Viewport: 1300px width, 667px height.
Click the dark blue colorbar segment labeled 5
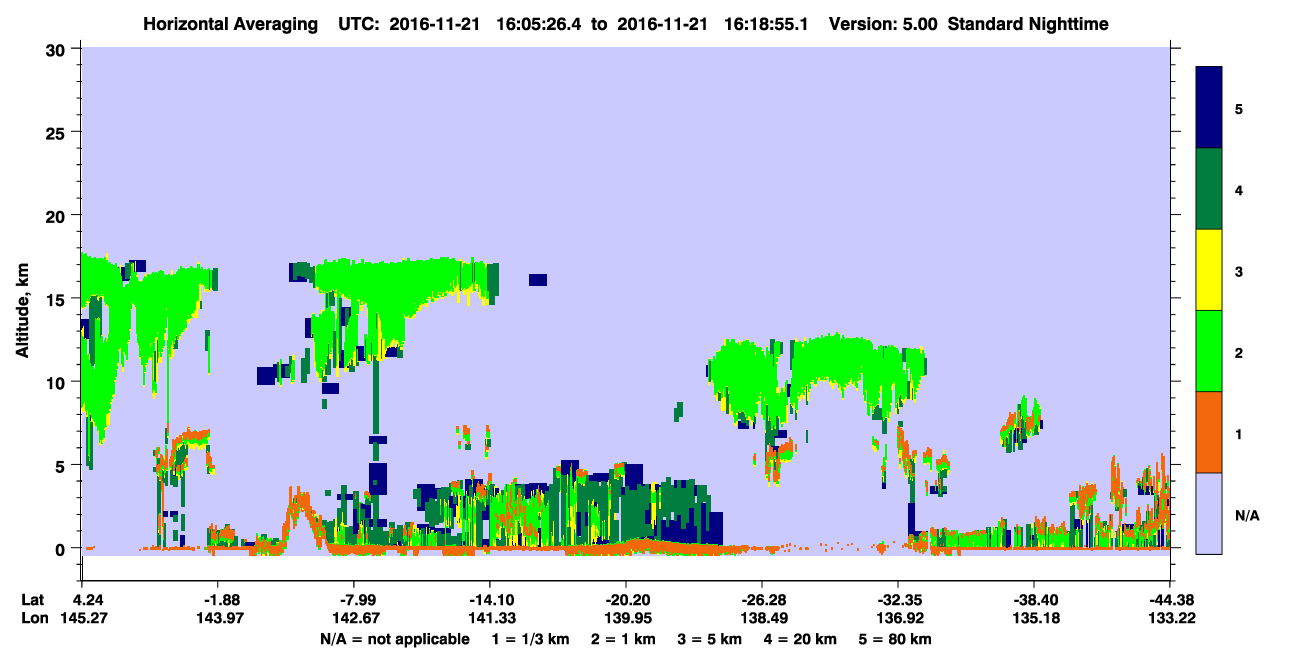click(x=1209, y=108)
